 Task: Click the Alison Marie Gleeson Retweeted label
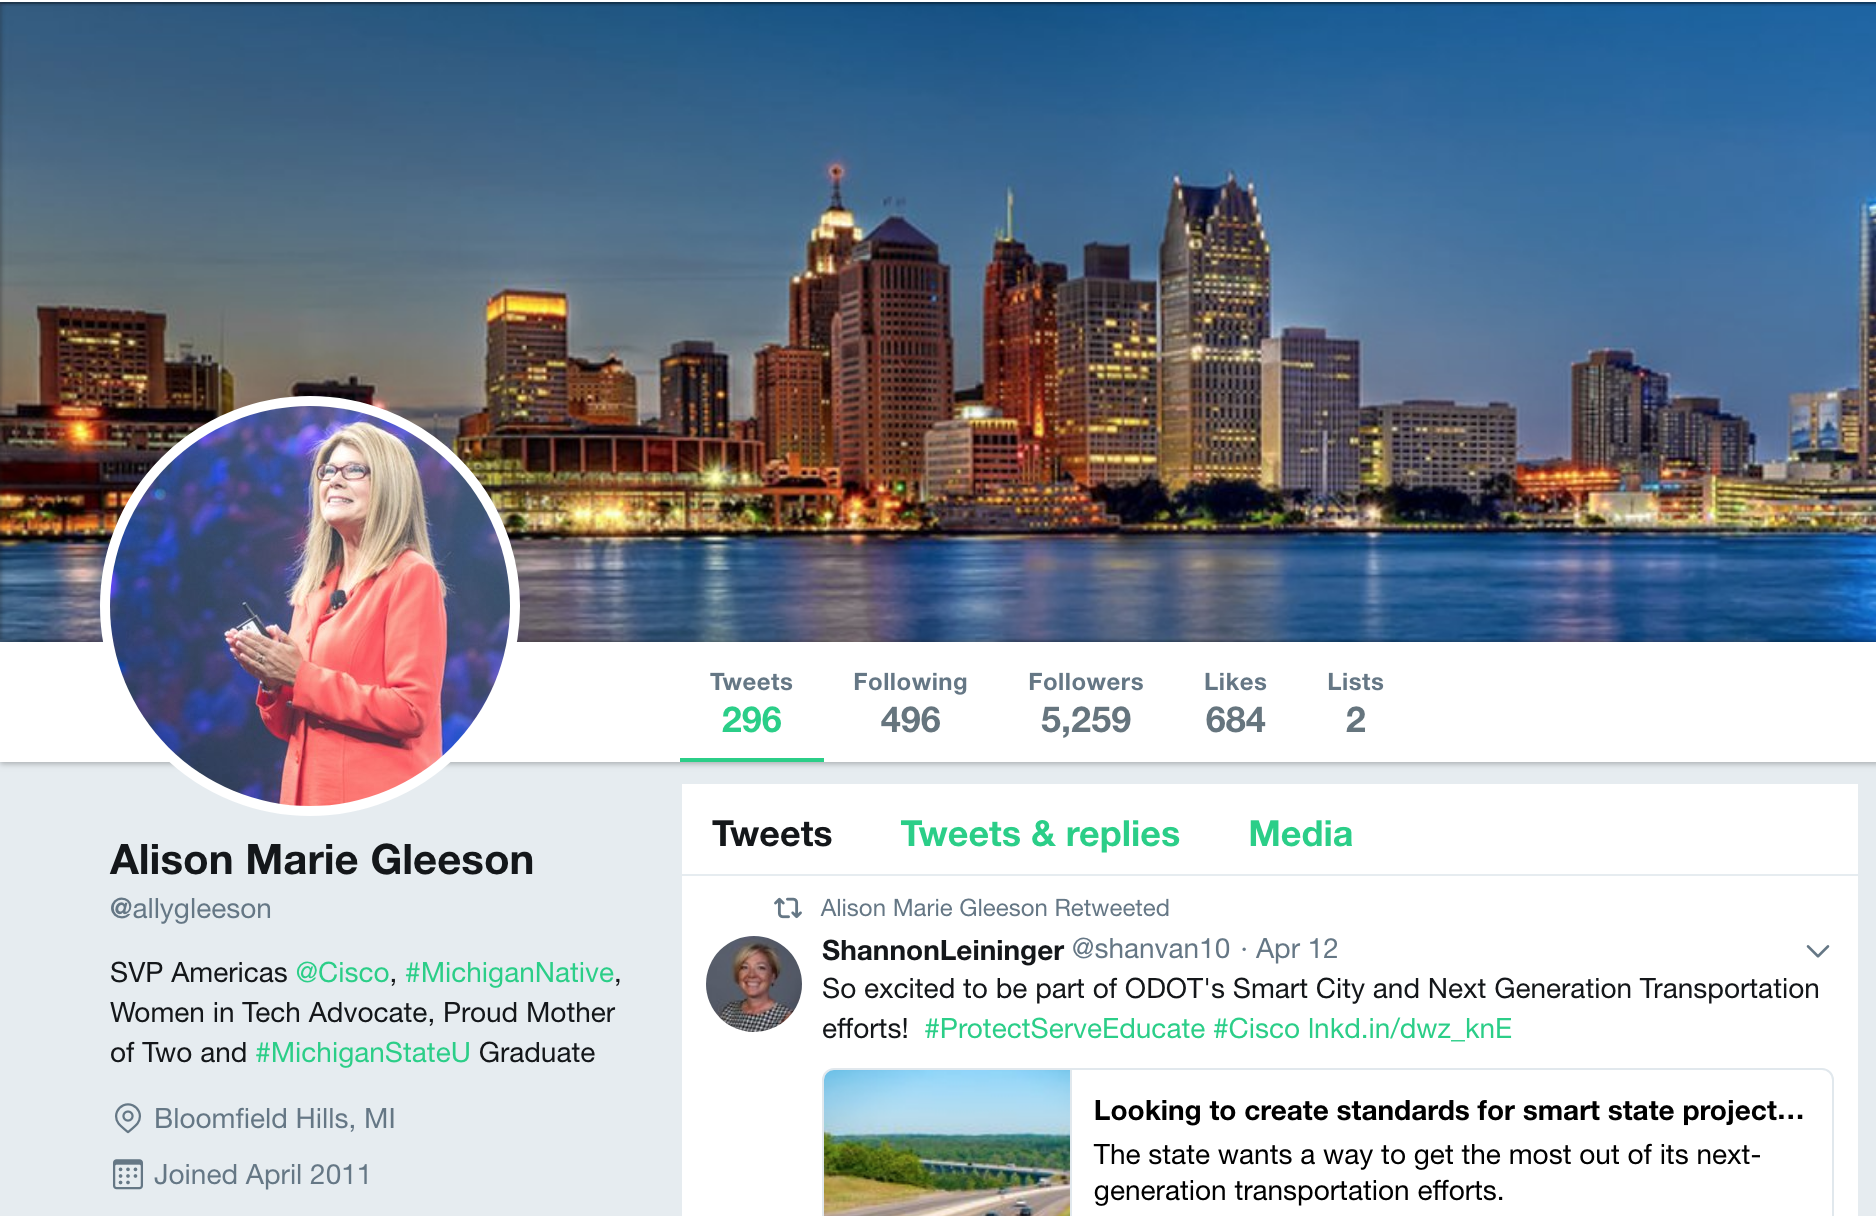[995, 908]
